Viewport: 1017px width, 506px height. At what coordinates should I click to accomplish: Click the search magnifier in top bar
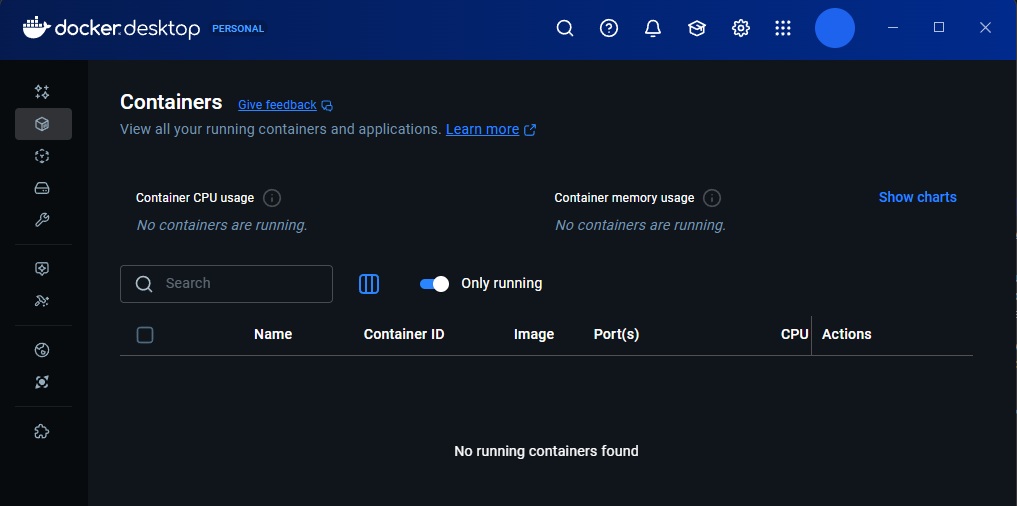coord(565,28)
